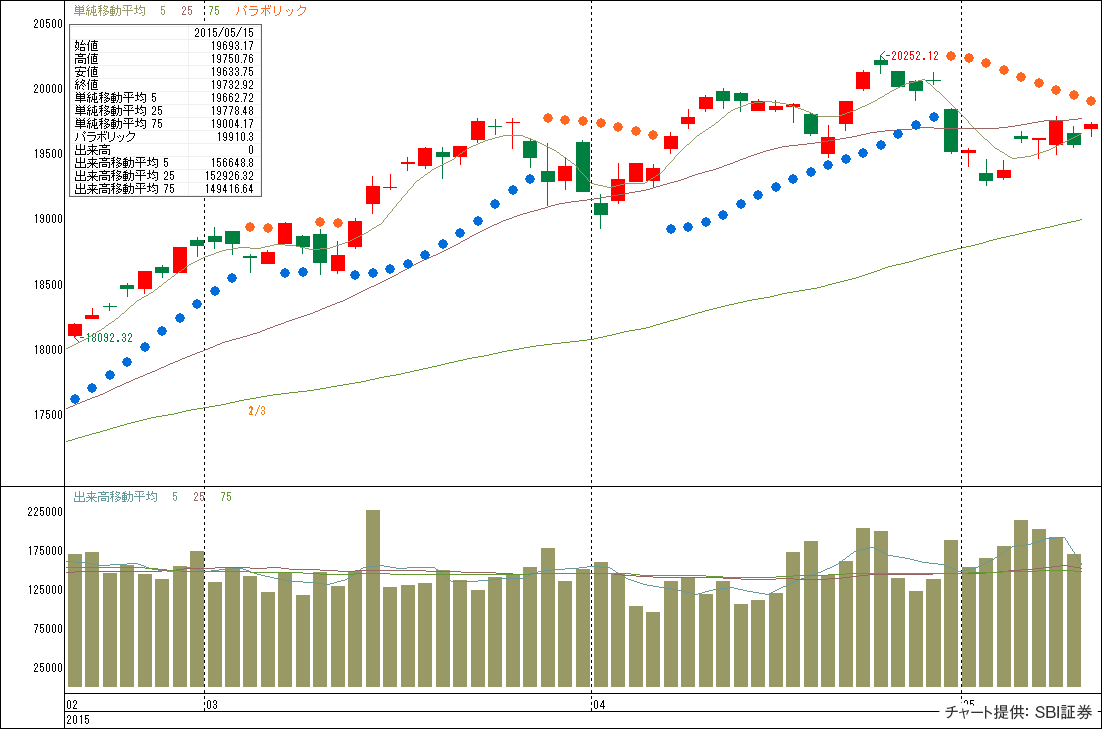
Task: Click the 出来高移動平均 legend in volume panel
Action: [115, 497]
